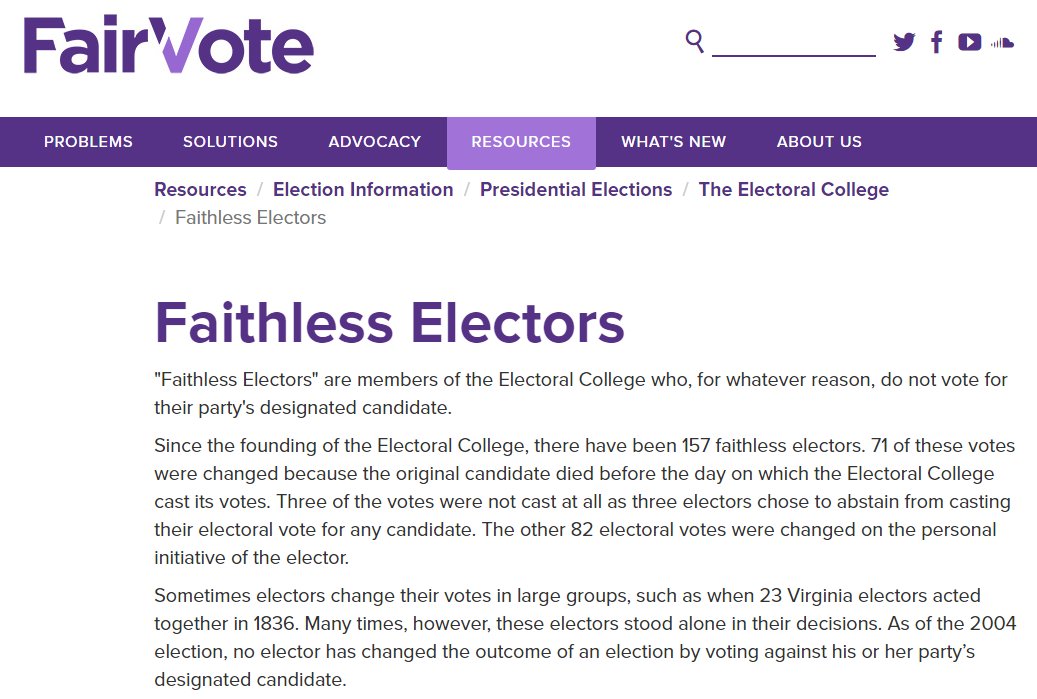Click the Faithless Electors page heading
The width and height of the screenshot is (1037, 699).
tap(389, 323)
